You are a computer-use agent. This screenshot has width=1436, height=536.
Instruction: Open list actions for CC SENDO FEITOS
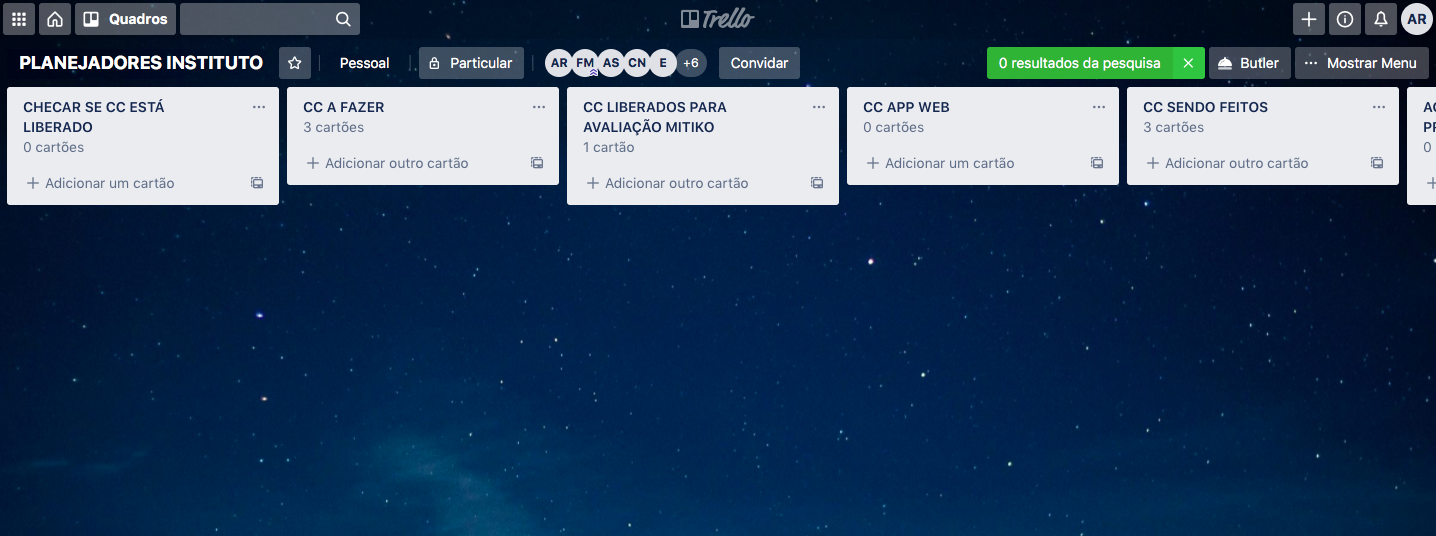(x=1379, y=107)
